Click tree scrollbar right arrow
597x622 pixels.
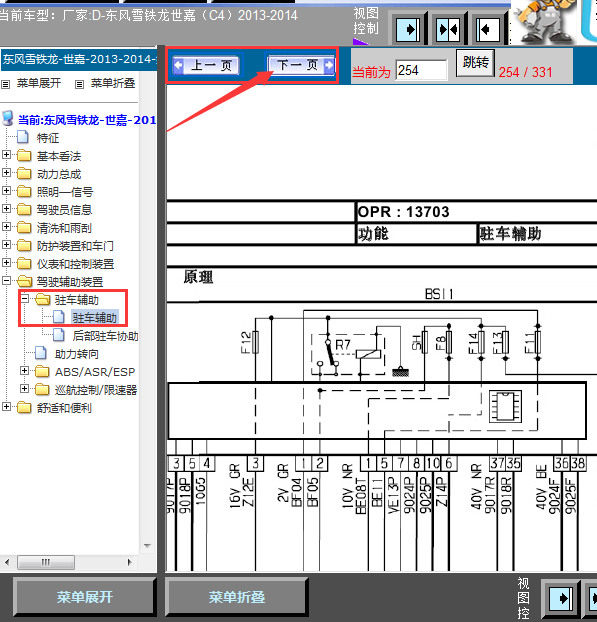tap(129, 562)
